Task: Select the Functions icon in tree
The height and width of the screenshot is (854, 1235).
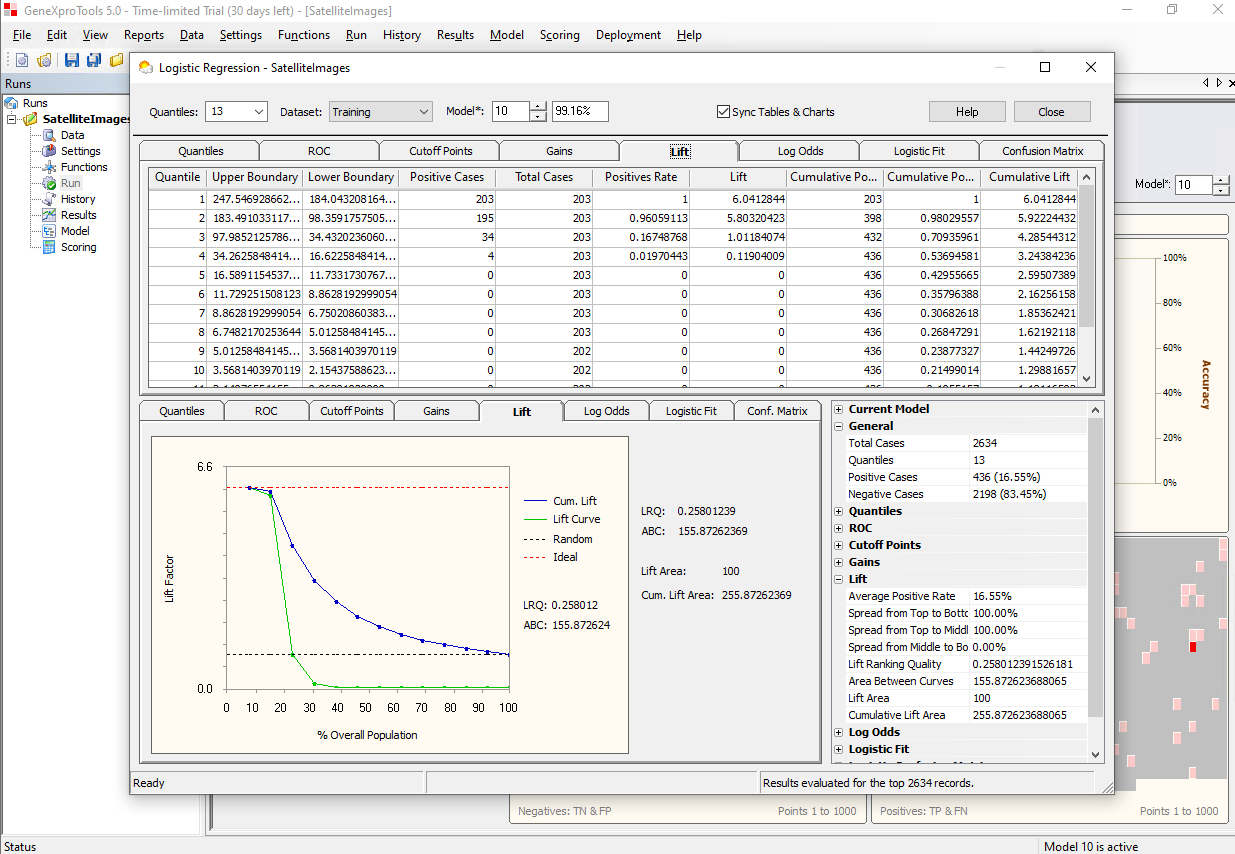Action: tap(49, 167)
